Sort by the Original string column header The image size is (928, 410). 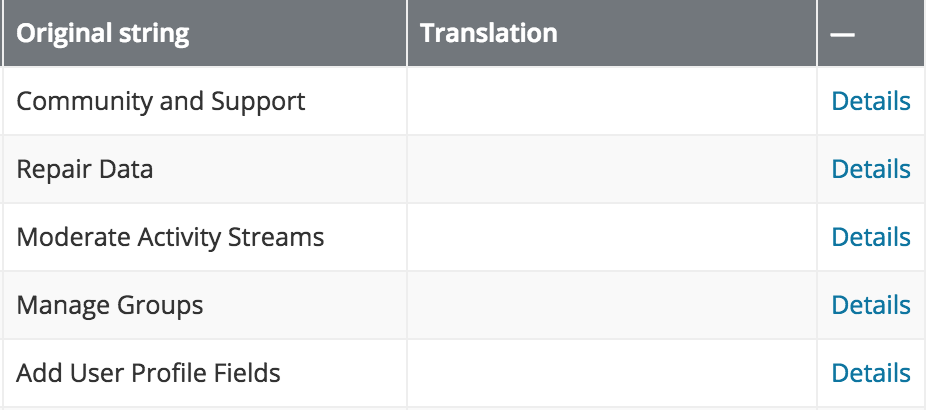pos(102,33)
